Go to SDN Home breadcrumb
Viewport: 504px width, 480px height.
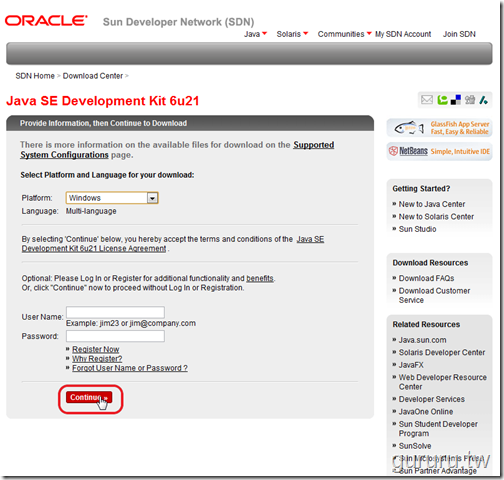coord(35,76)
